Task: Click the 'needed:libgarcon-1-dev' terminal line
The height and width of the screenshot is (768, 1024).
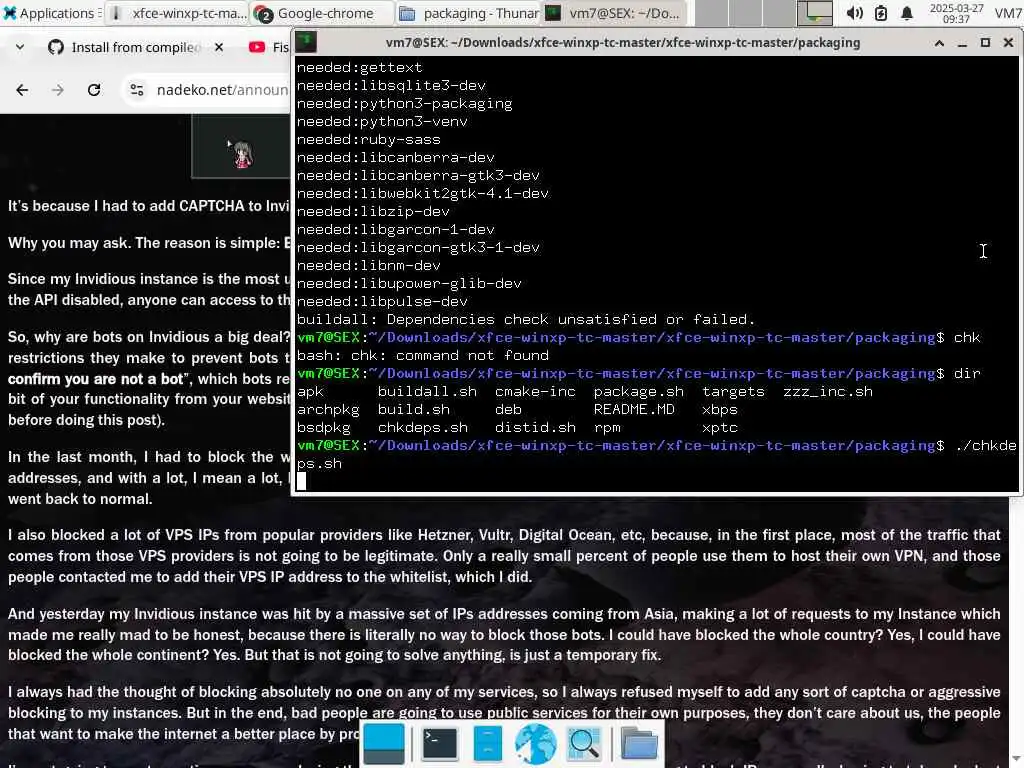Action: pyautogui.click(x=396, y=230)
